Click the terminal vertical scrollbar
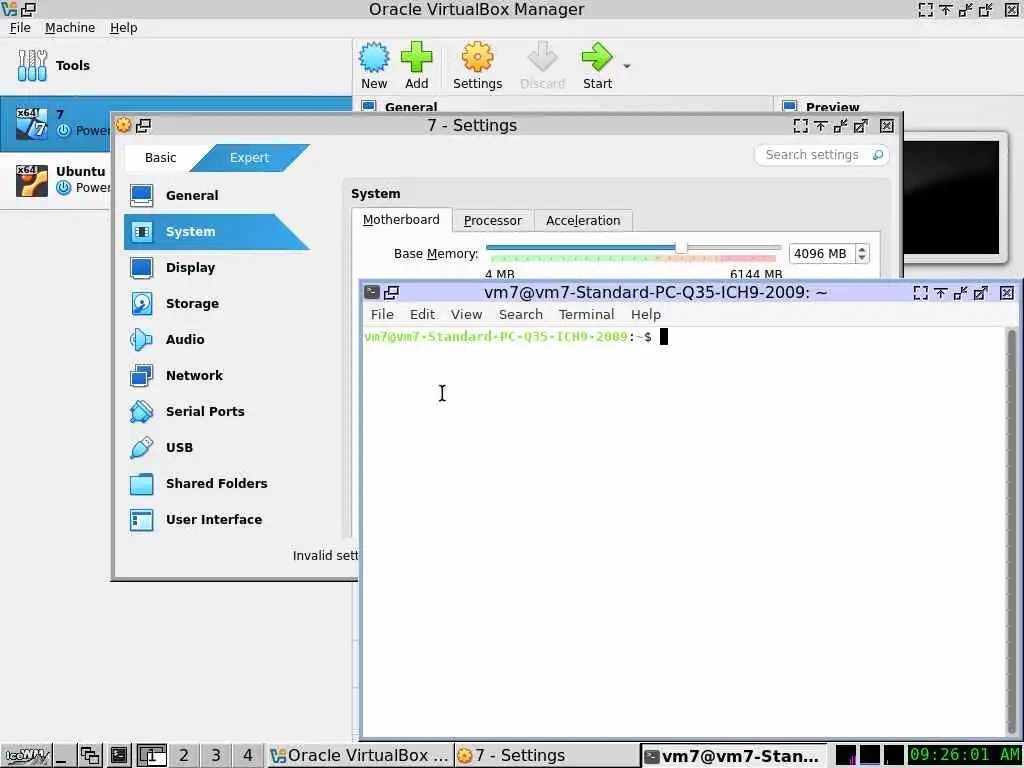Screen dimensions: 1024x768 click(1012, 530)
